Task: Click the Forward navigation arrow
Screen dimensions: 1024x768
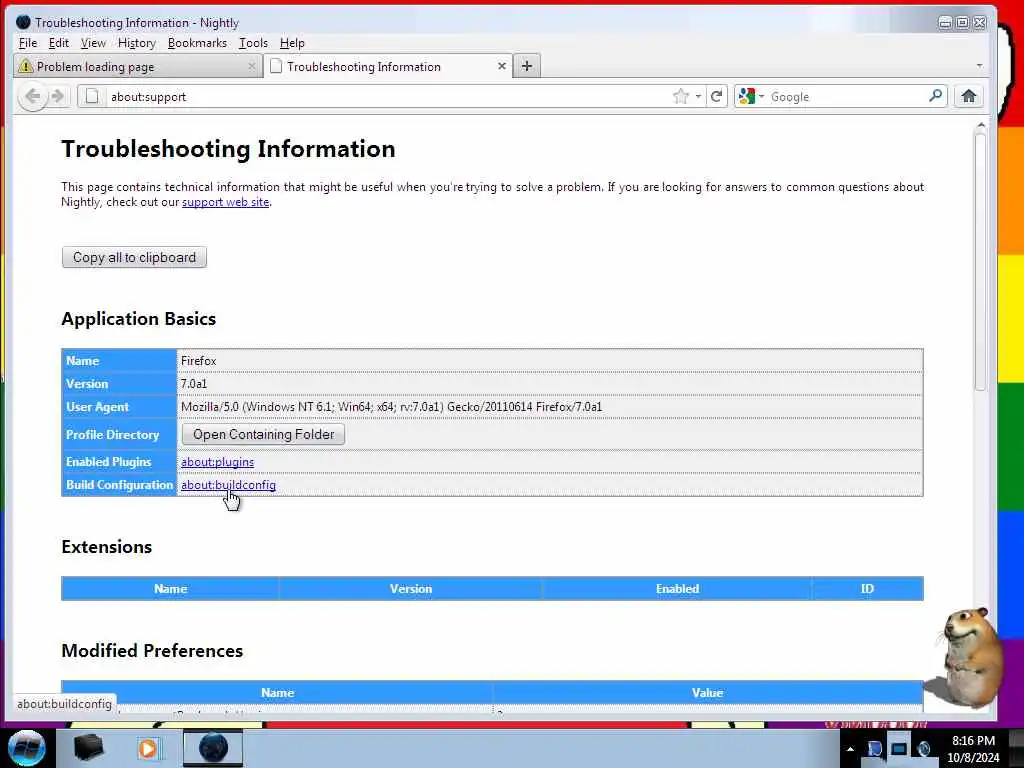Action: pos(58,97)
